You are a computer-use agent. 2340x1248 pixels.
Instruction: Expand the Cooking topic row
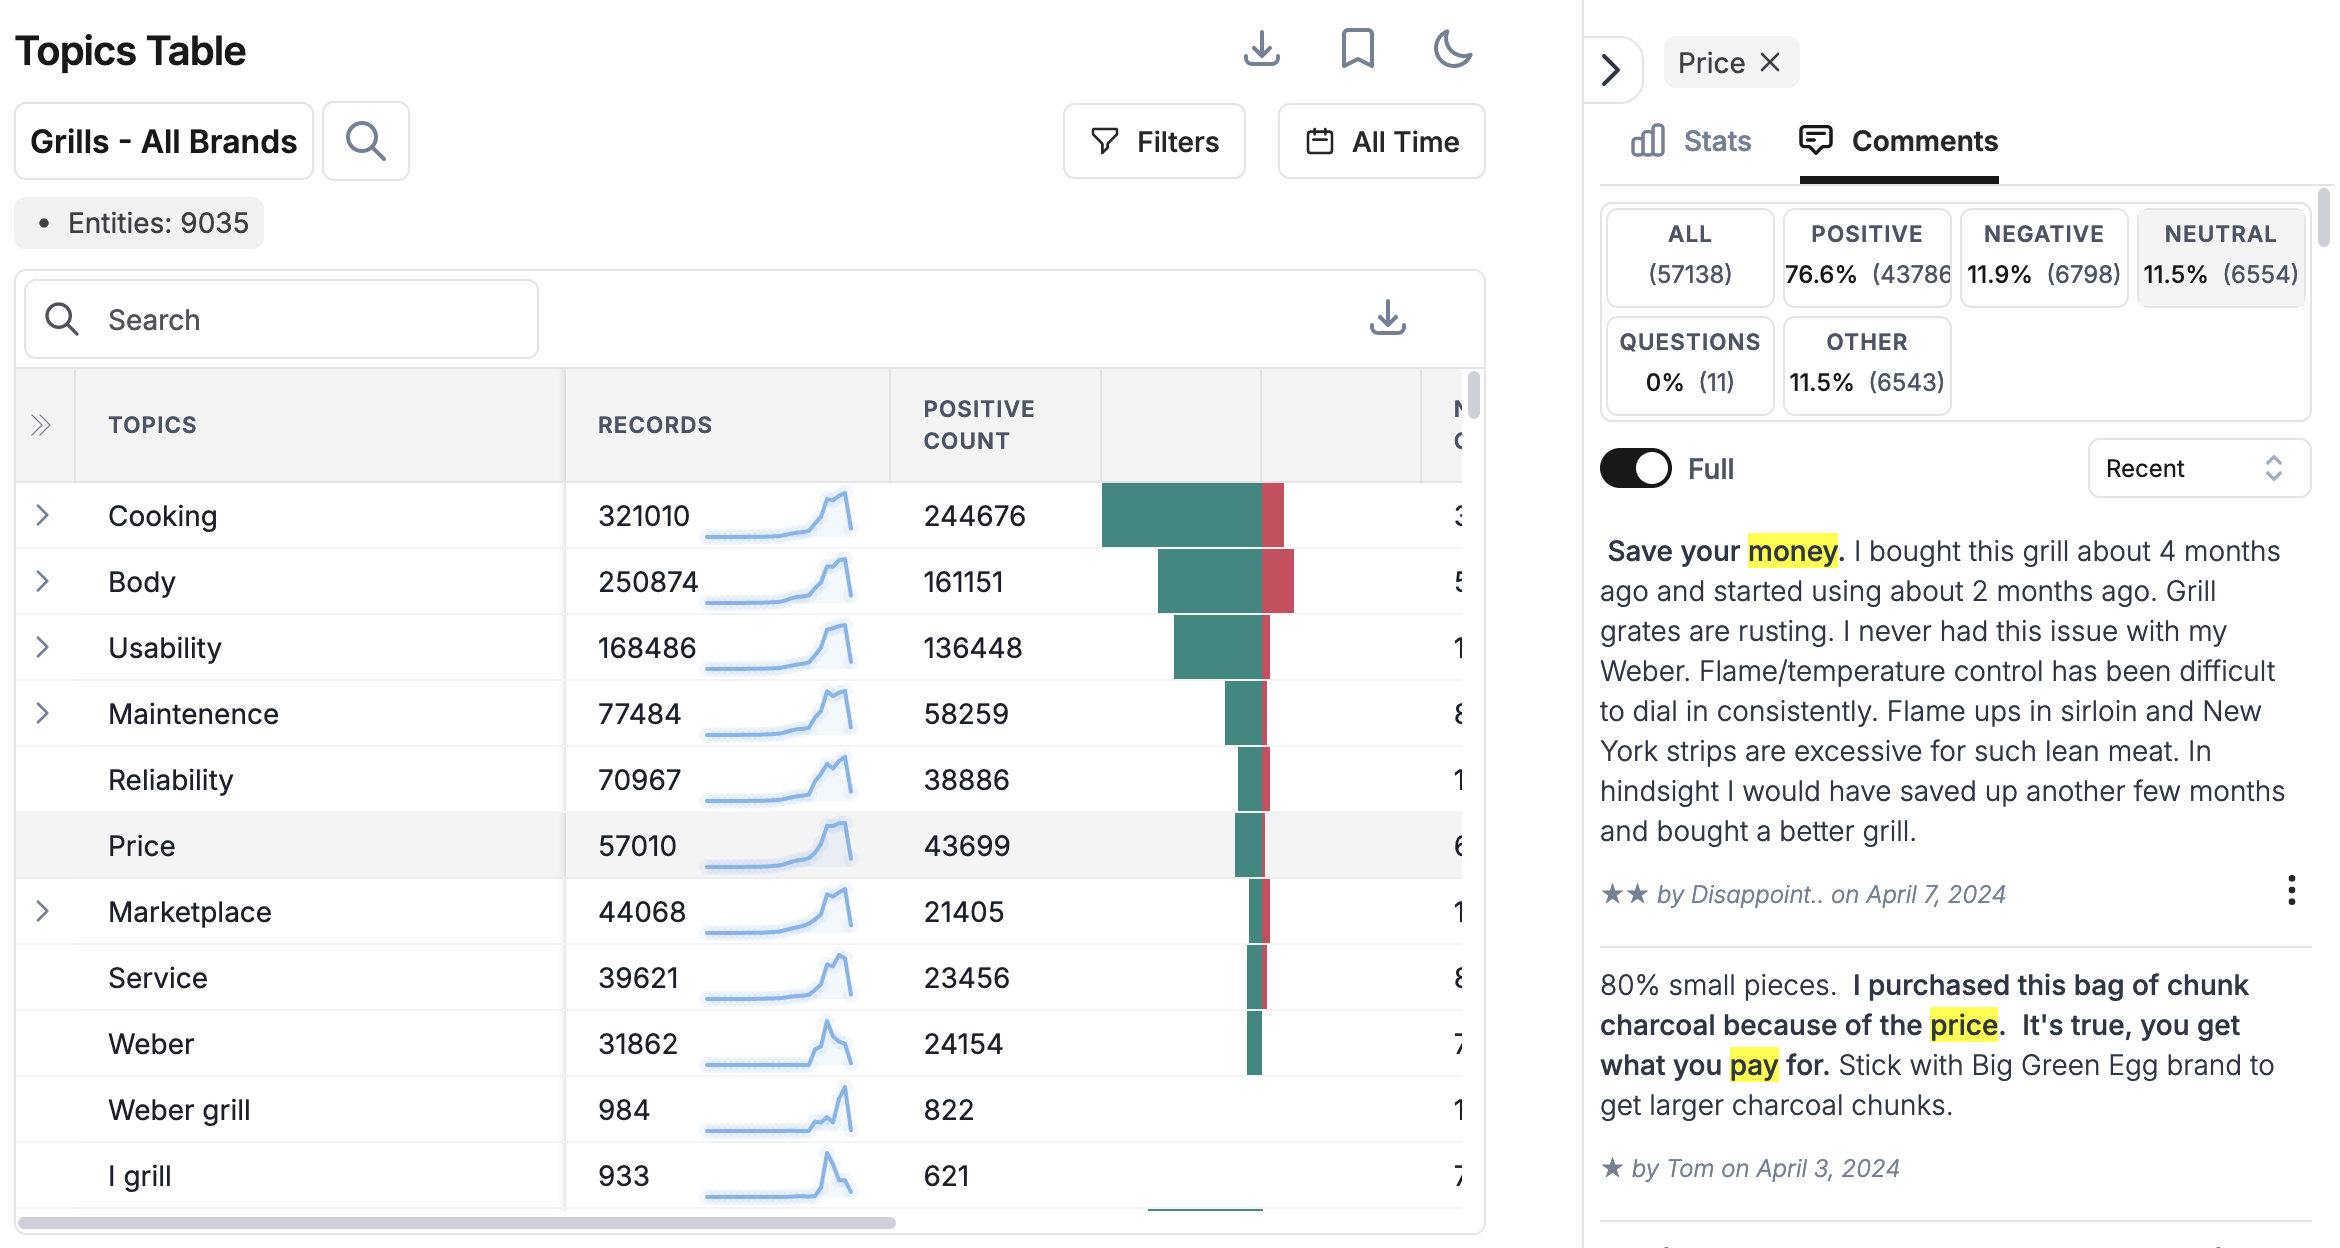pos(42,515)
